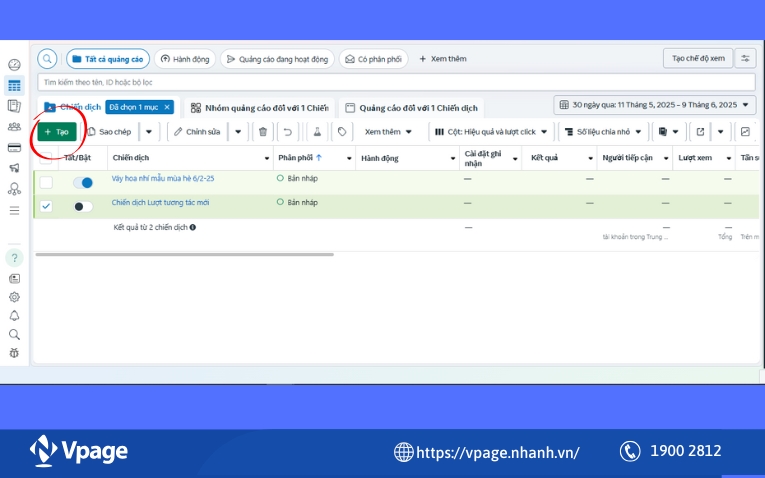Open the Số liệu chia nhỏ dropdown
The height and width of the screenshot is (478, 765).
tap(603, 132)
